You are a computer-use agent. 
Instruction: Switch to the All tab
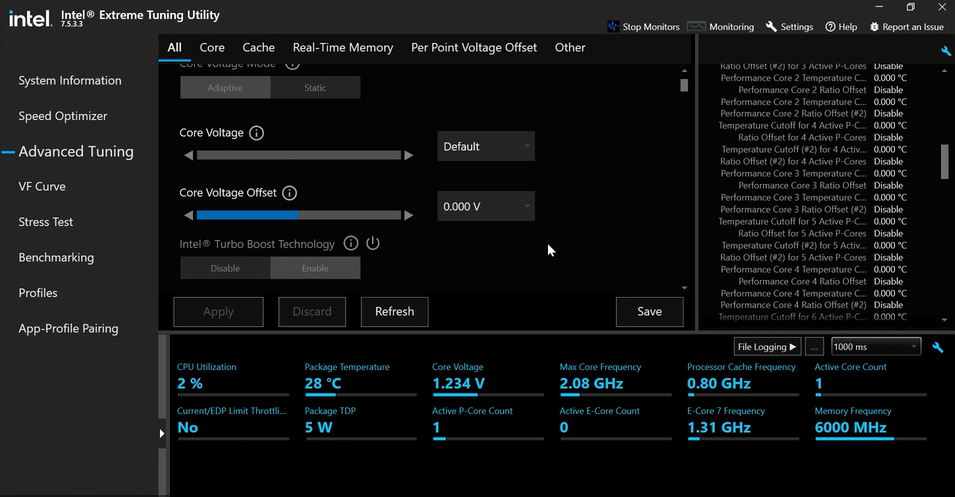point(175,48)
